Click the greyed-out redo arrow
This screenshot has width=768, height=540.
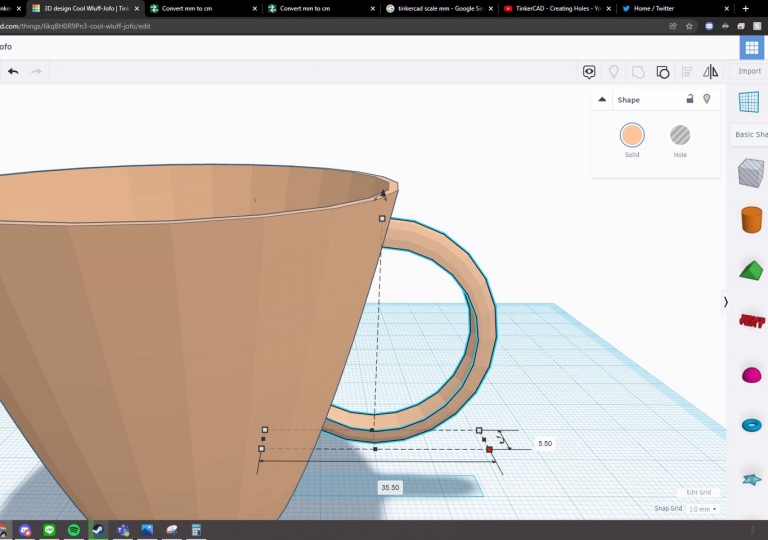(x=37, y=72)
